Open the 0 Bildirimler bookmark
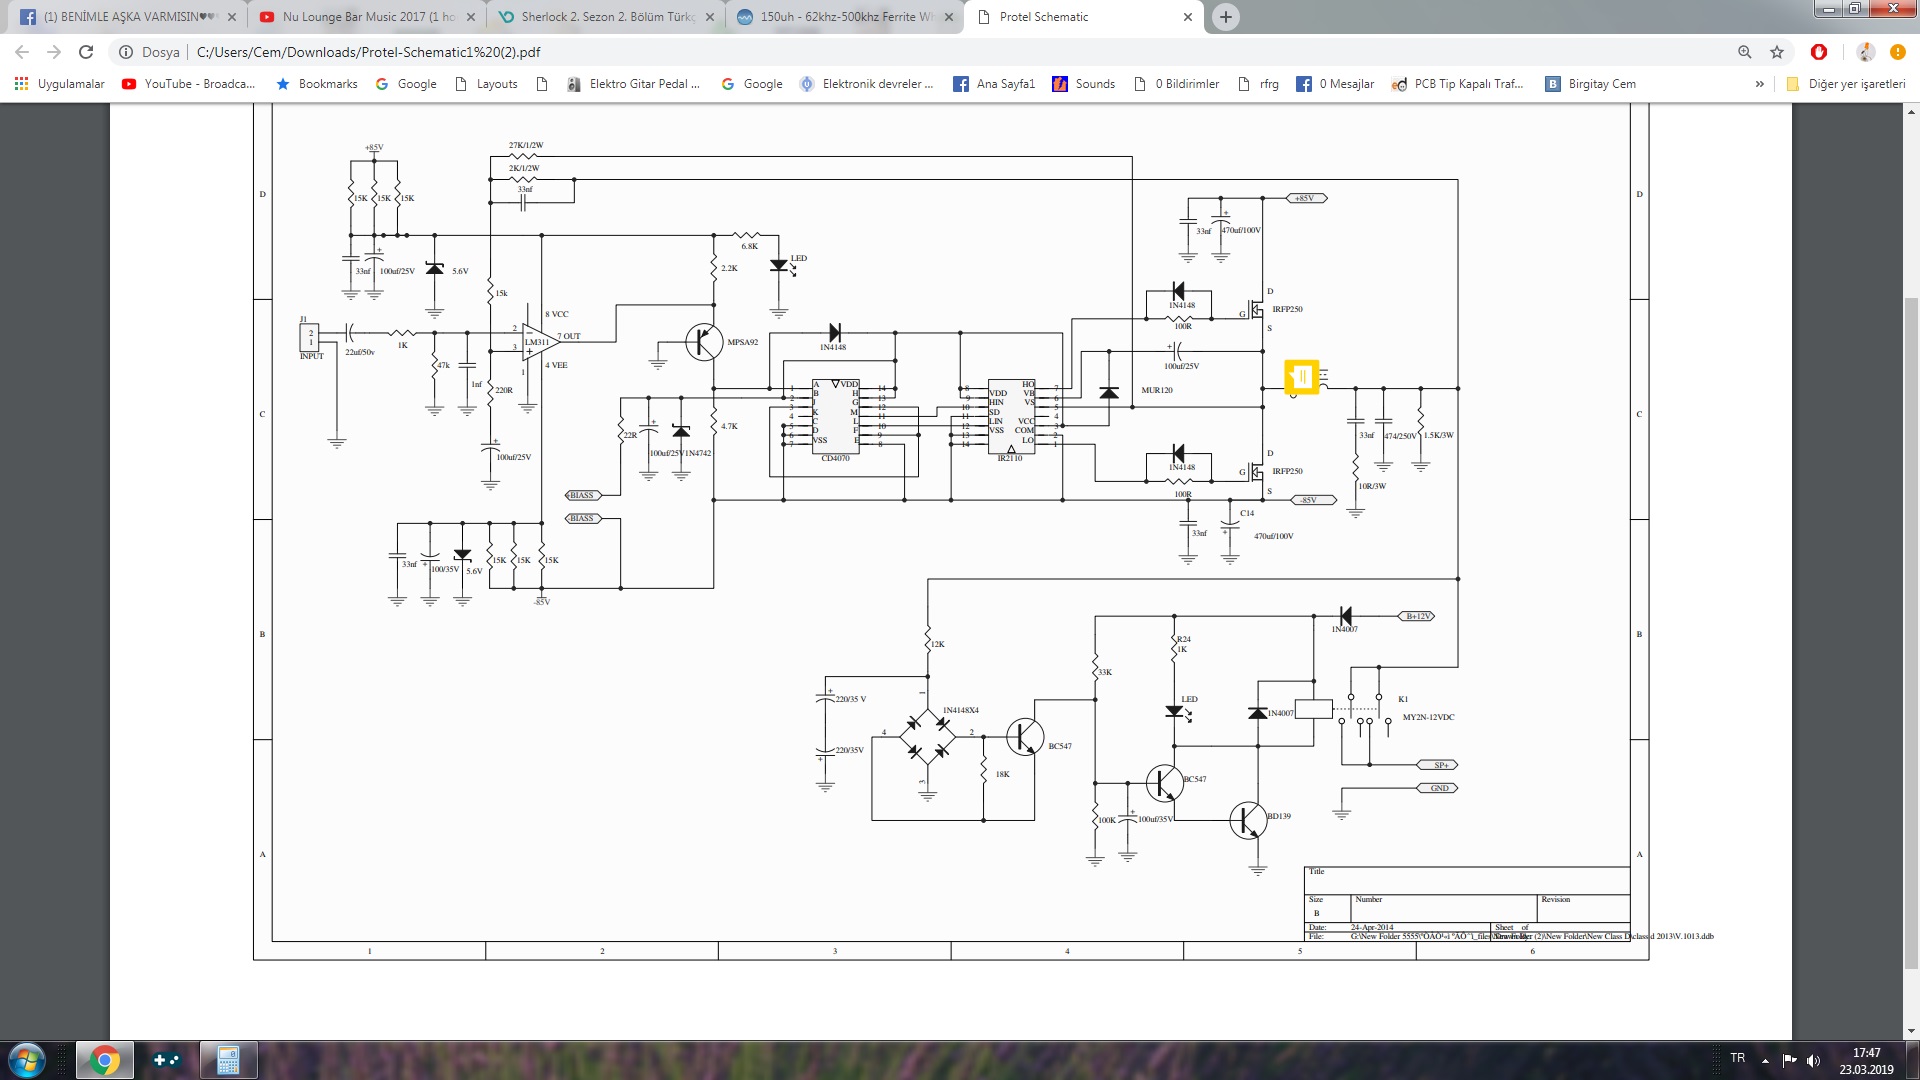The height and width of the screenshot is (1080, 1920). (1176, 84)
